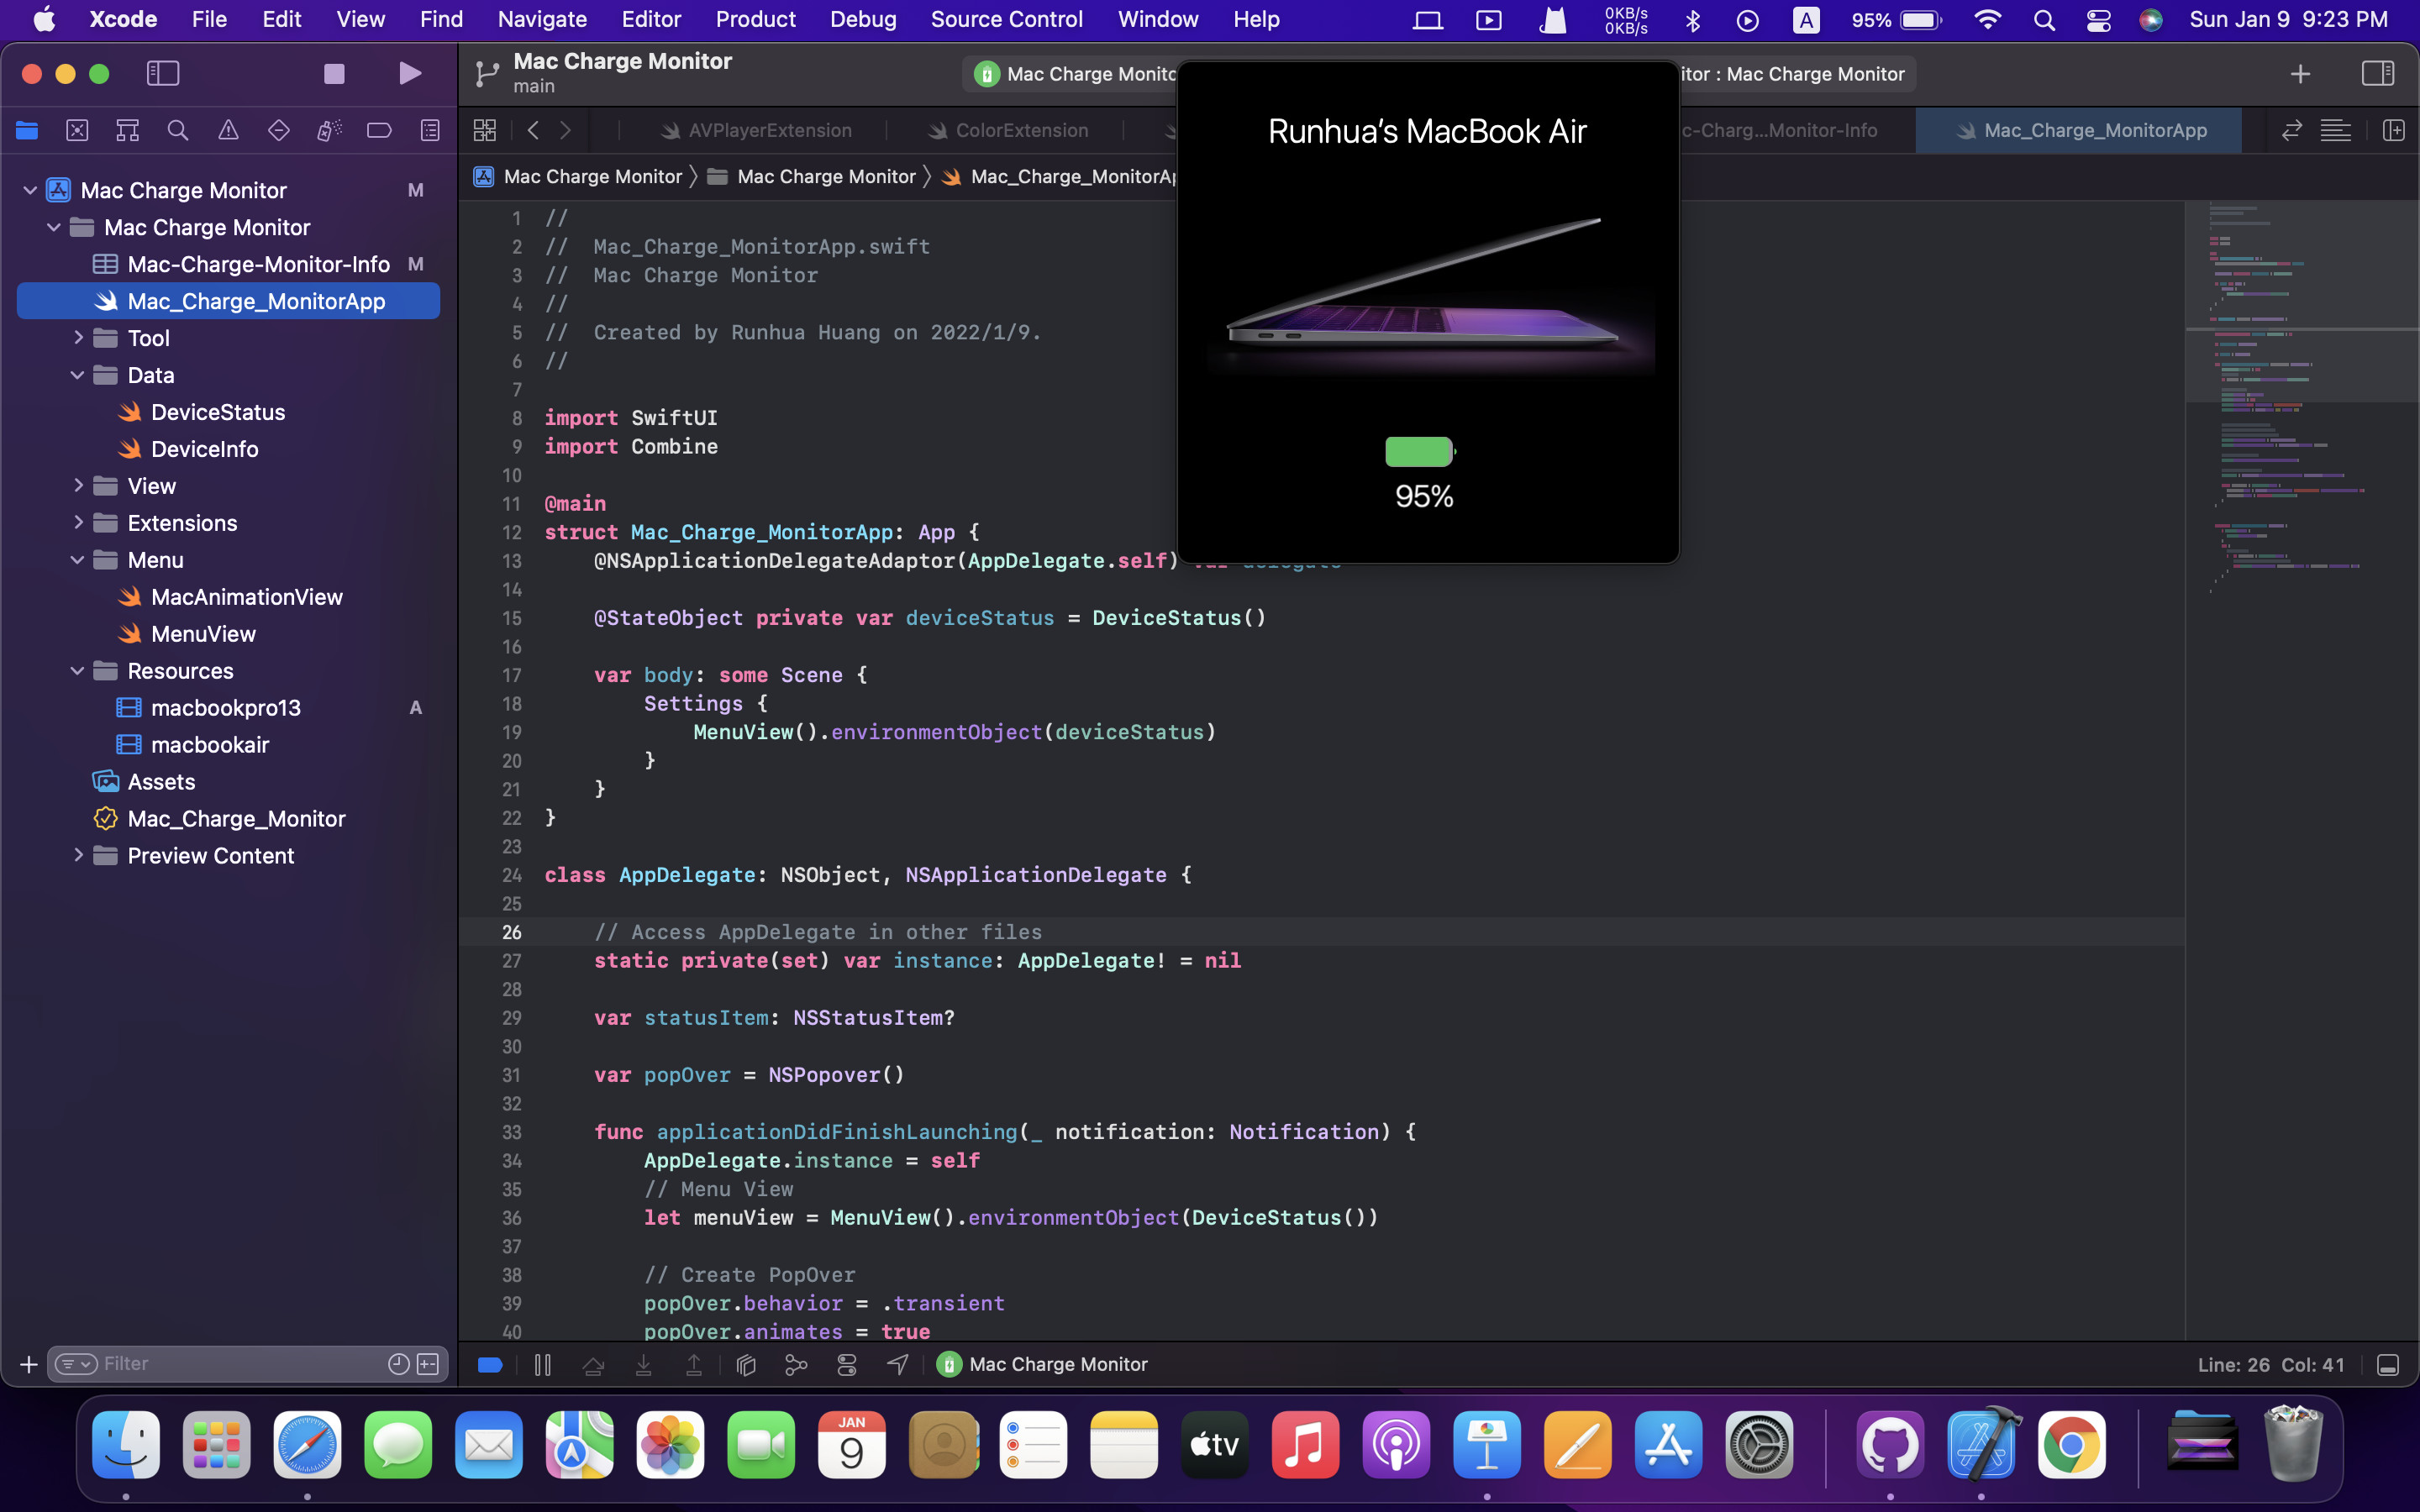The image size is (2420, 1512).
Task: Toggle source control status filter
Action: click(x=428, y=1364)
